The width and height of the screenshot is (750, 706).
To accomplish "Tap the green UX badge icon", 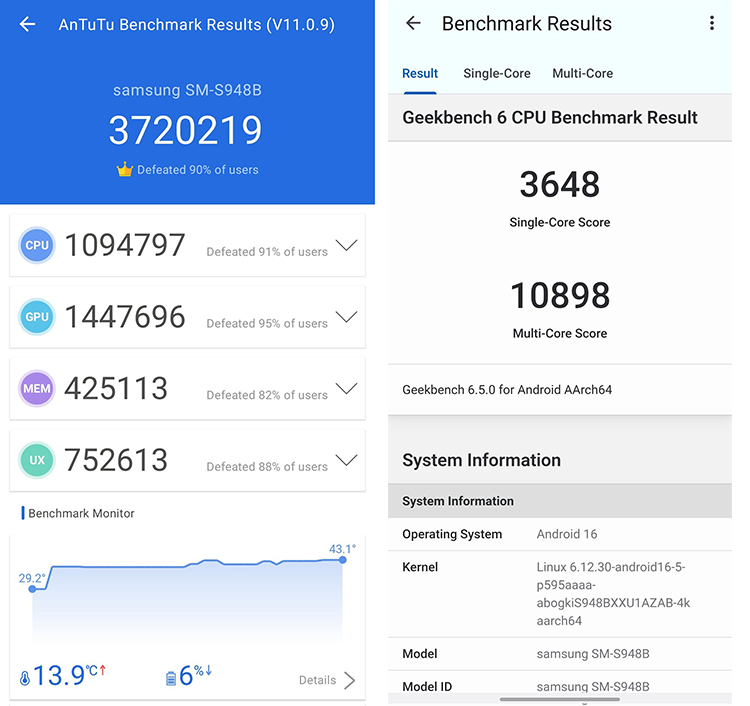I will [37, 460].
